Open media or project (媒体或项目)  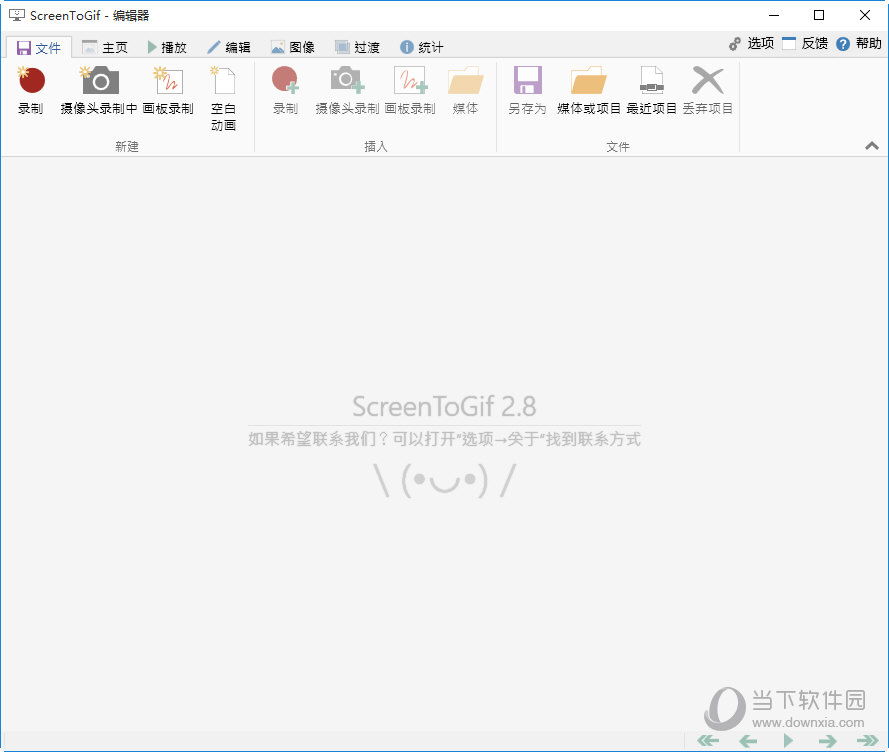coord(589,91)
